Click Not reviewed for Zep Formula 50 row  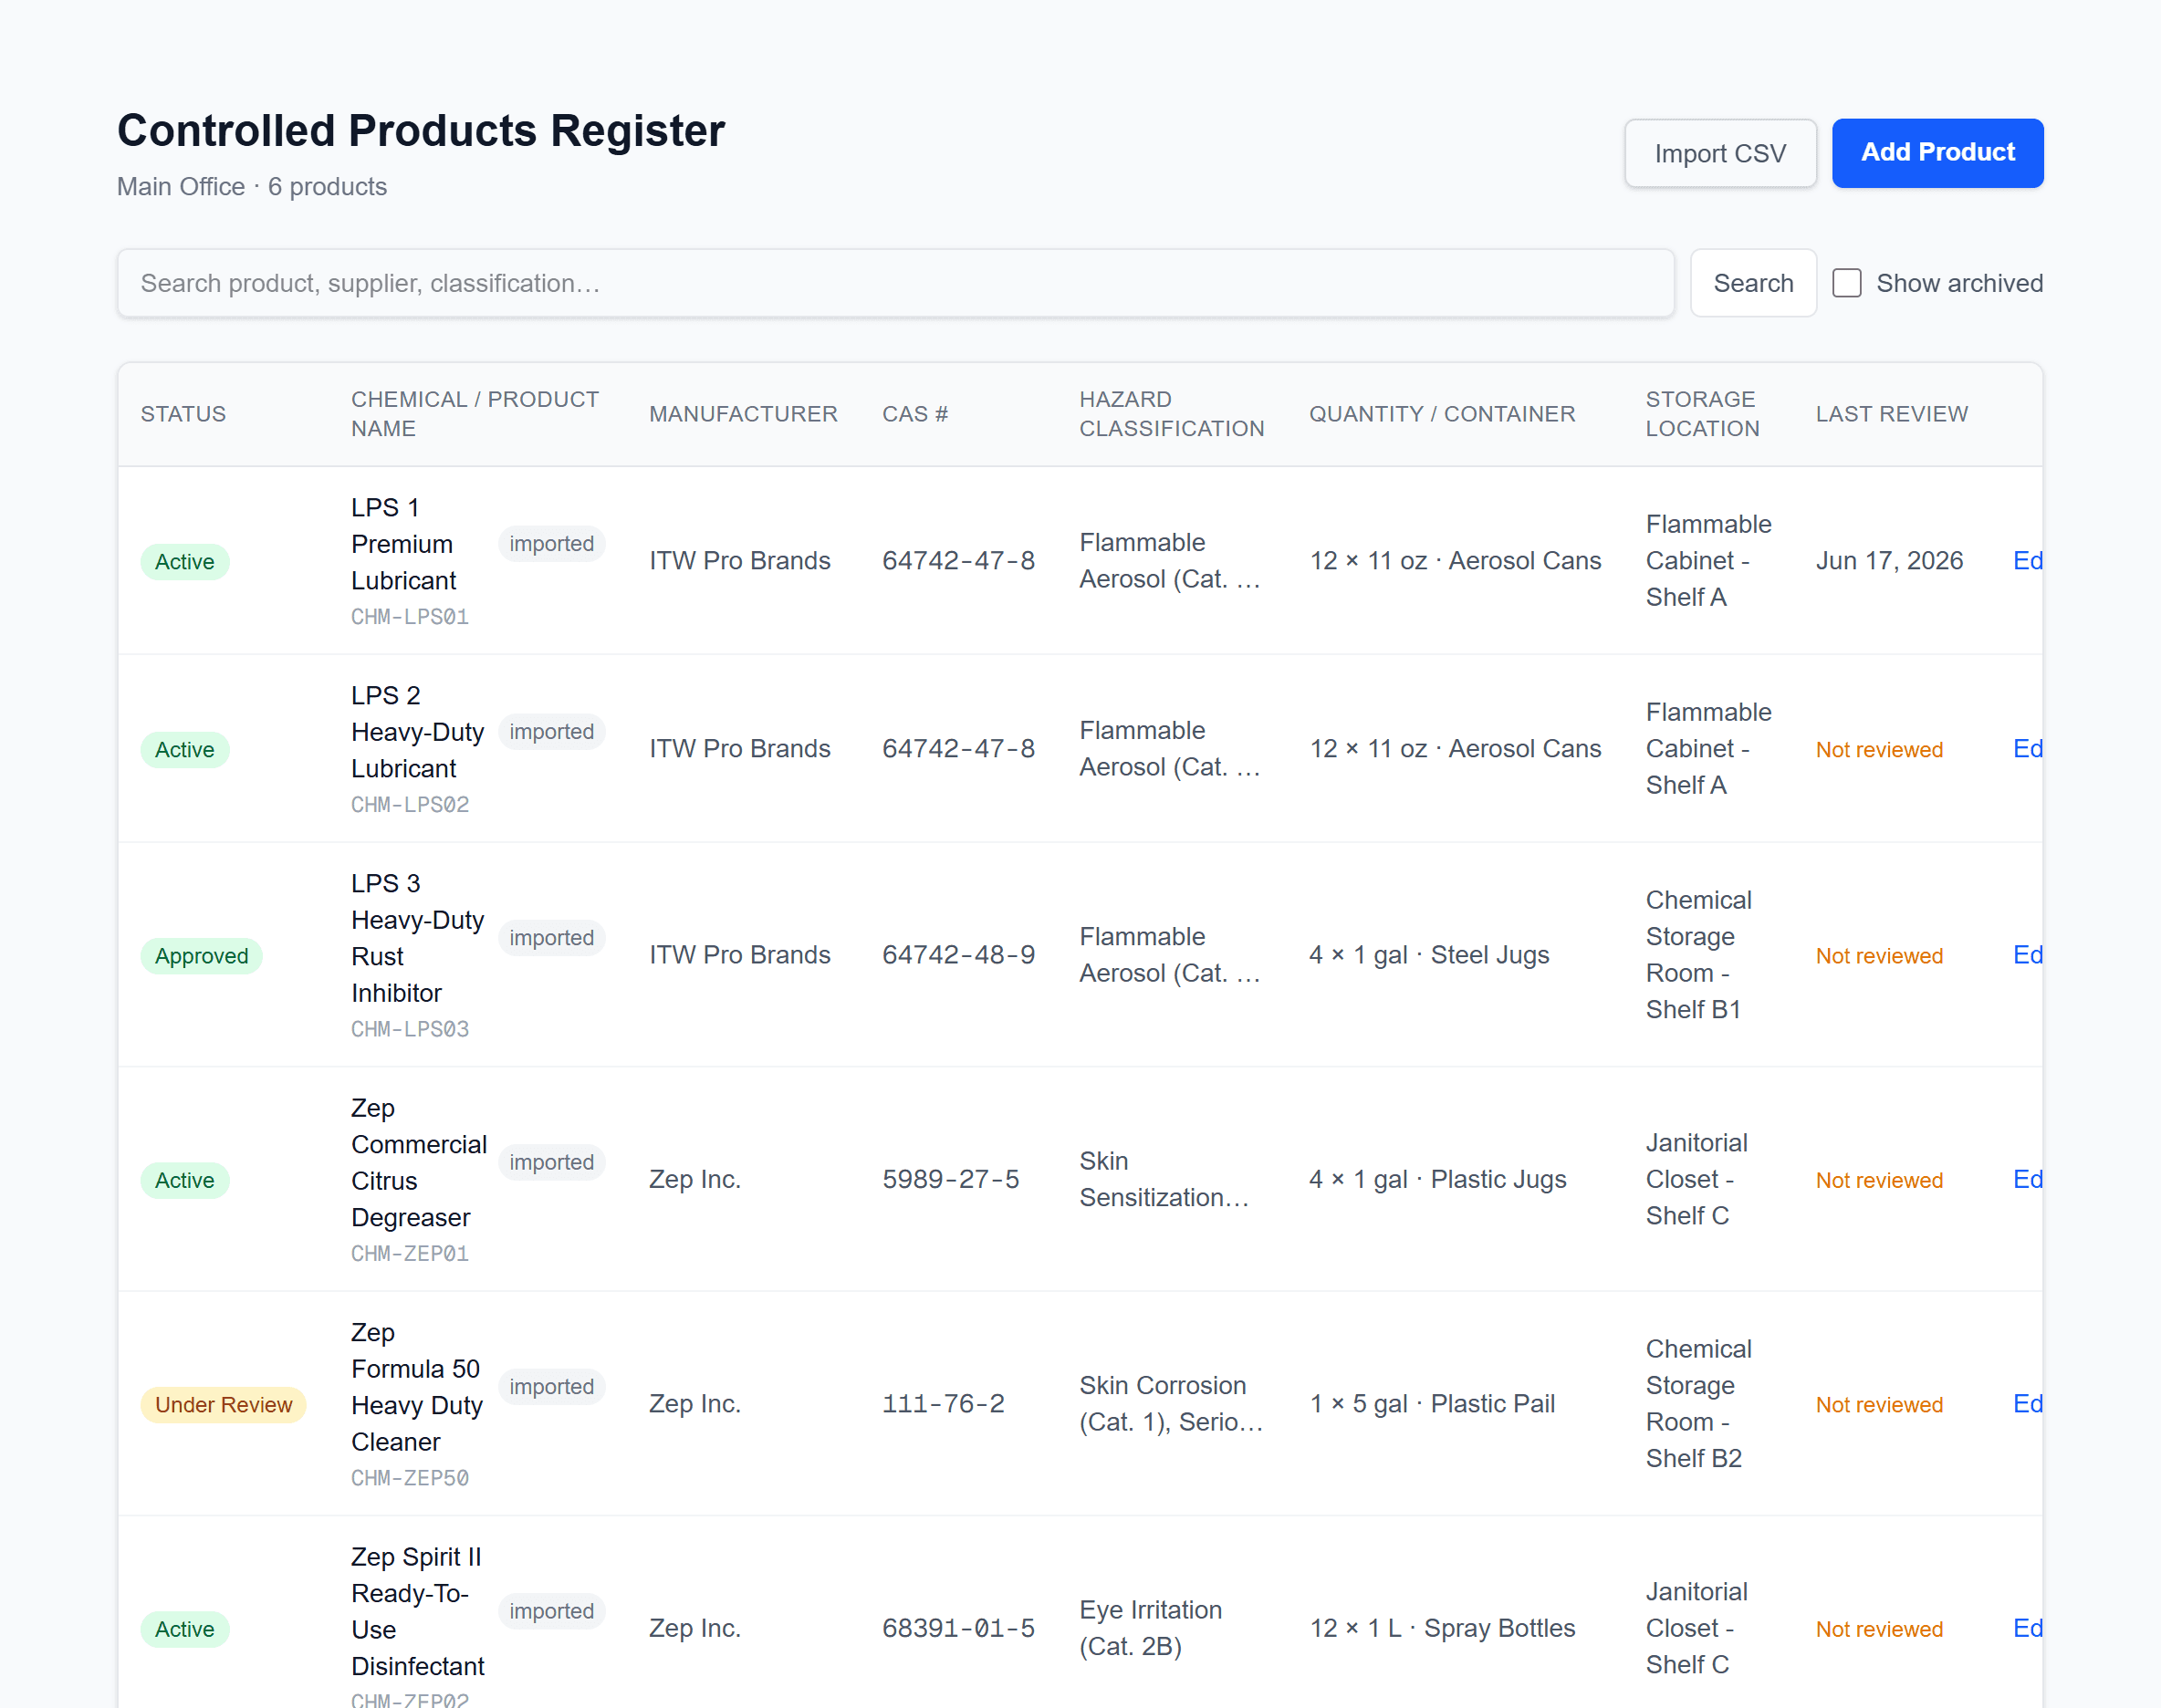[x=1879, y=1405]
